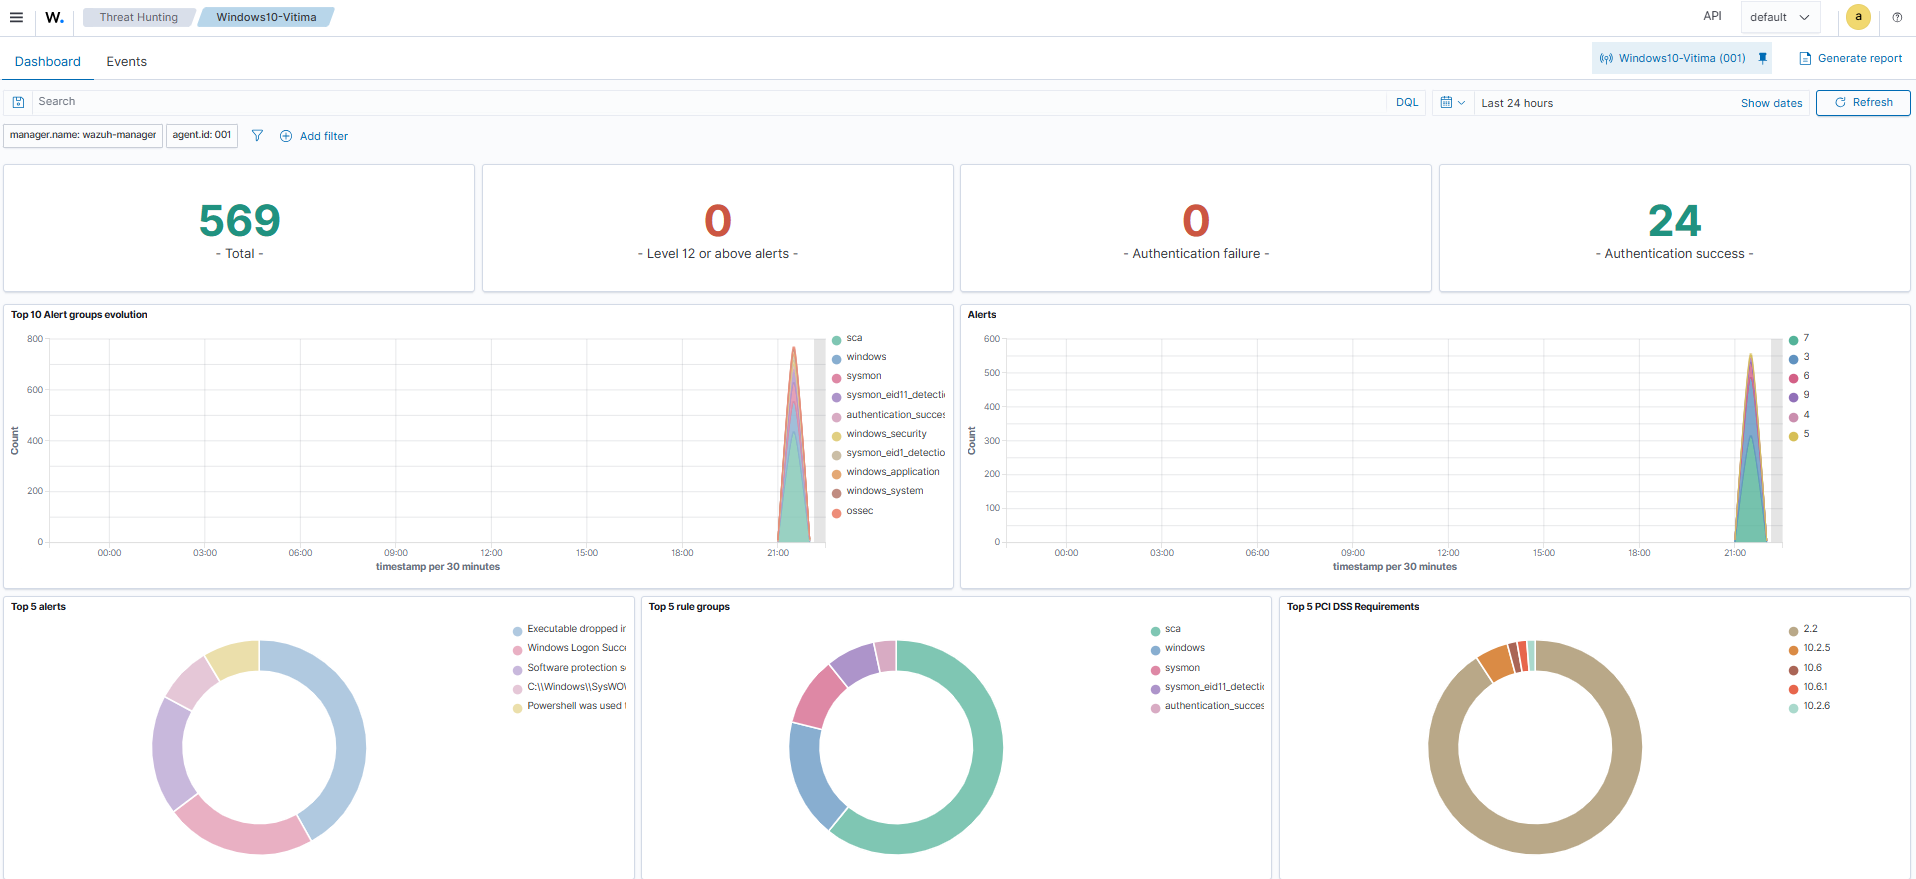Open user avatar menu 'a'
Image resolution: width=1916 pixels, height=879 pixels.
[x=1858, y=17]
